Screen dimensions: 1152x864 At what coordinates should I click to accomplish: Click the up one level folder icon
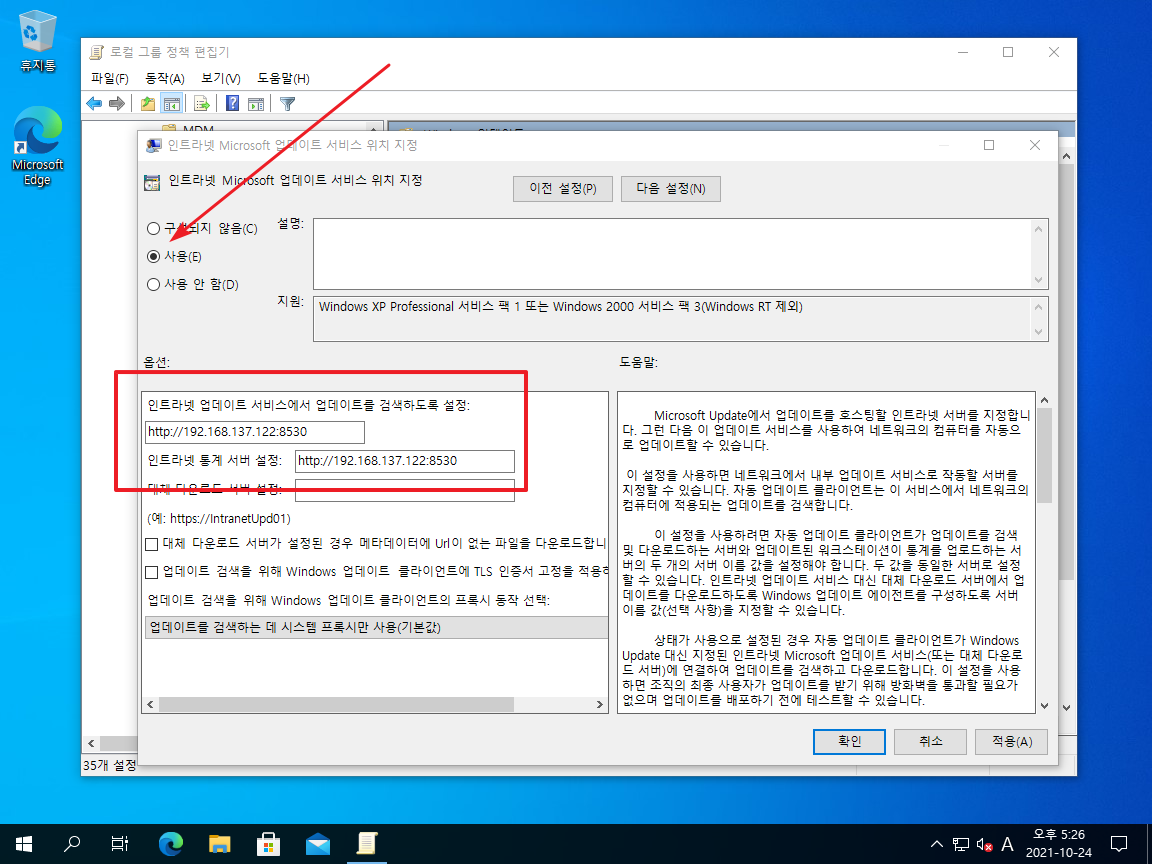tap(148, 104)
